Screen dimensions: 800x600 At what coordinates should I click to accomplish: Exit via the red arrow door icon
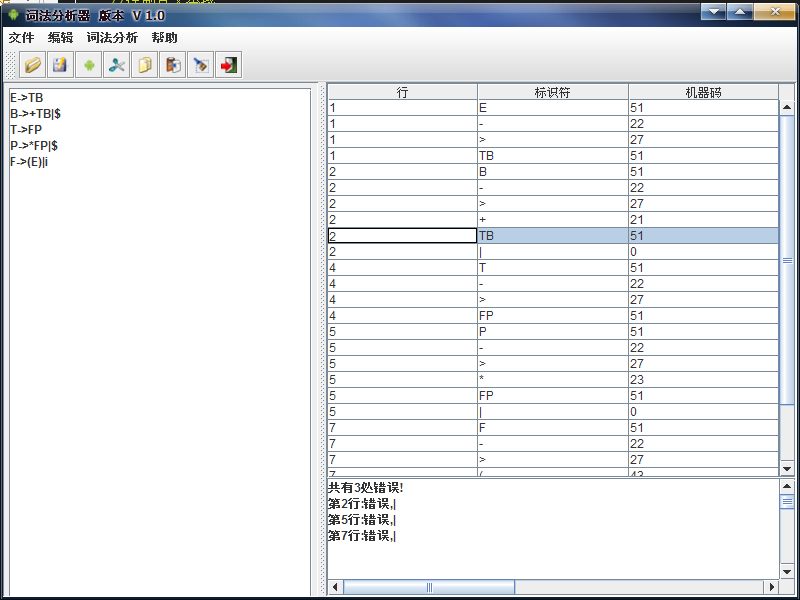click(229, 65)
